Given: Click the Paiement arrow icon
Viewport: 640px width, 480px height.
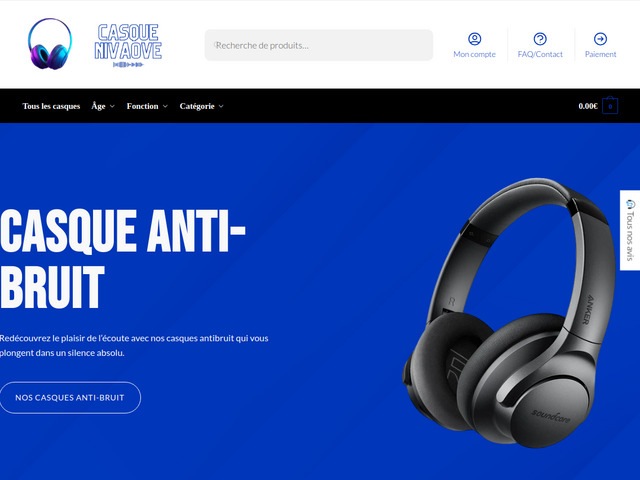Looking at the screenshot, I should click(x=600, y=39).
